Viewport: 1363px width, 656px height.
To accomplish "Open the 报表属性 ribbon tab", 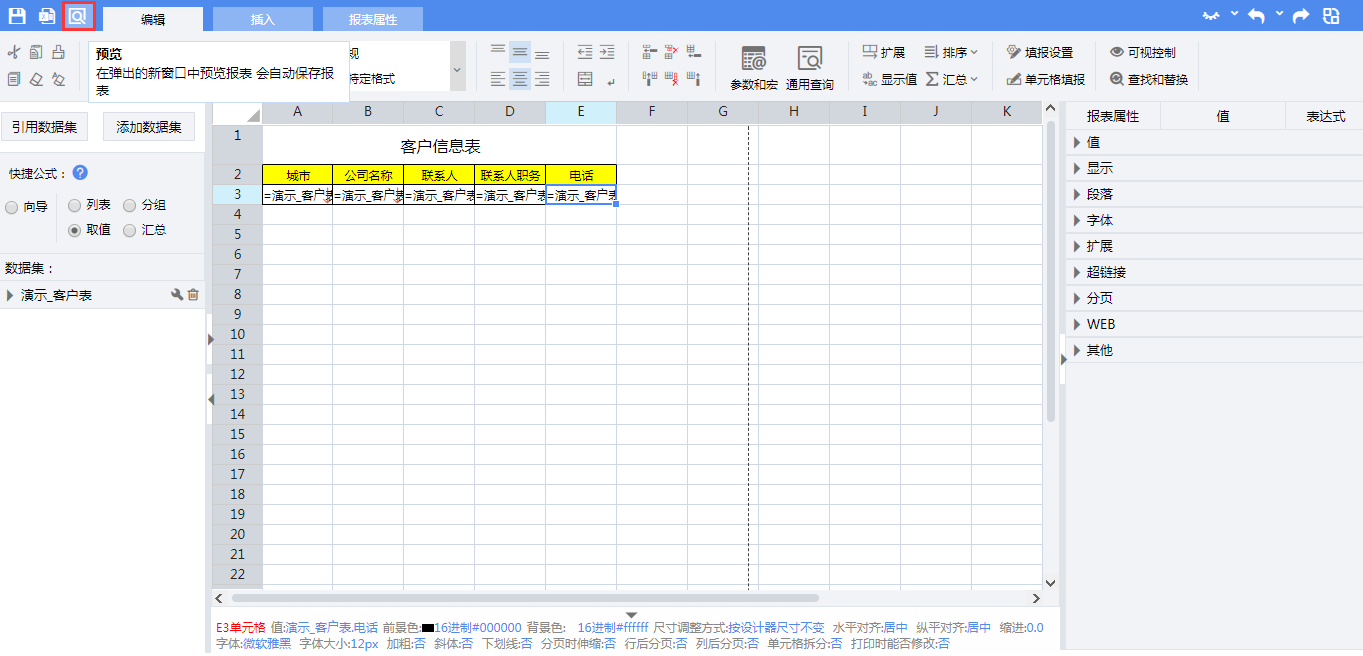I will 372,19.
